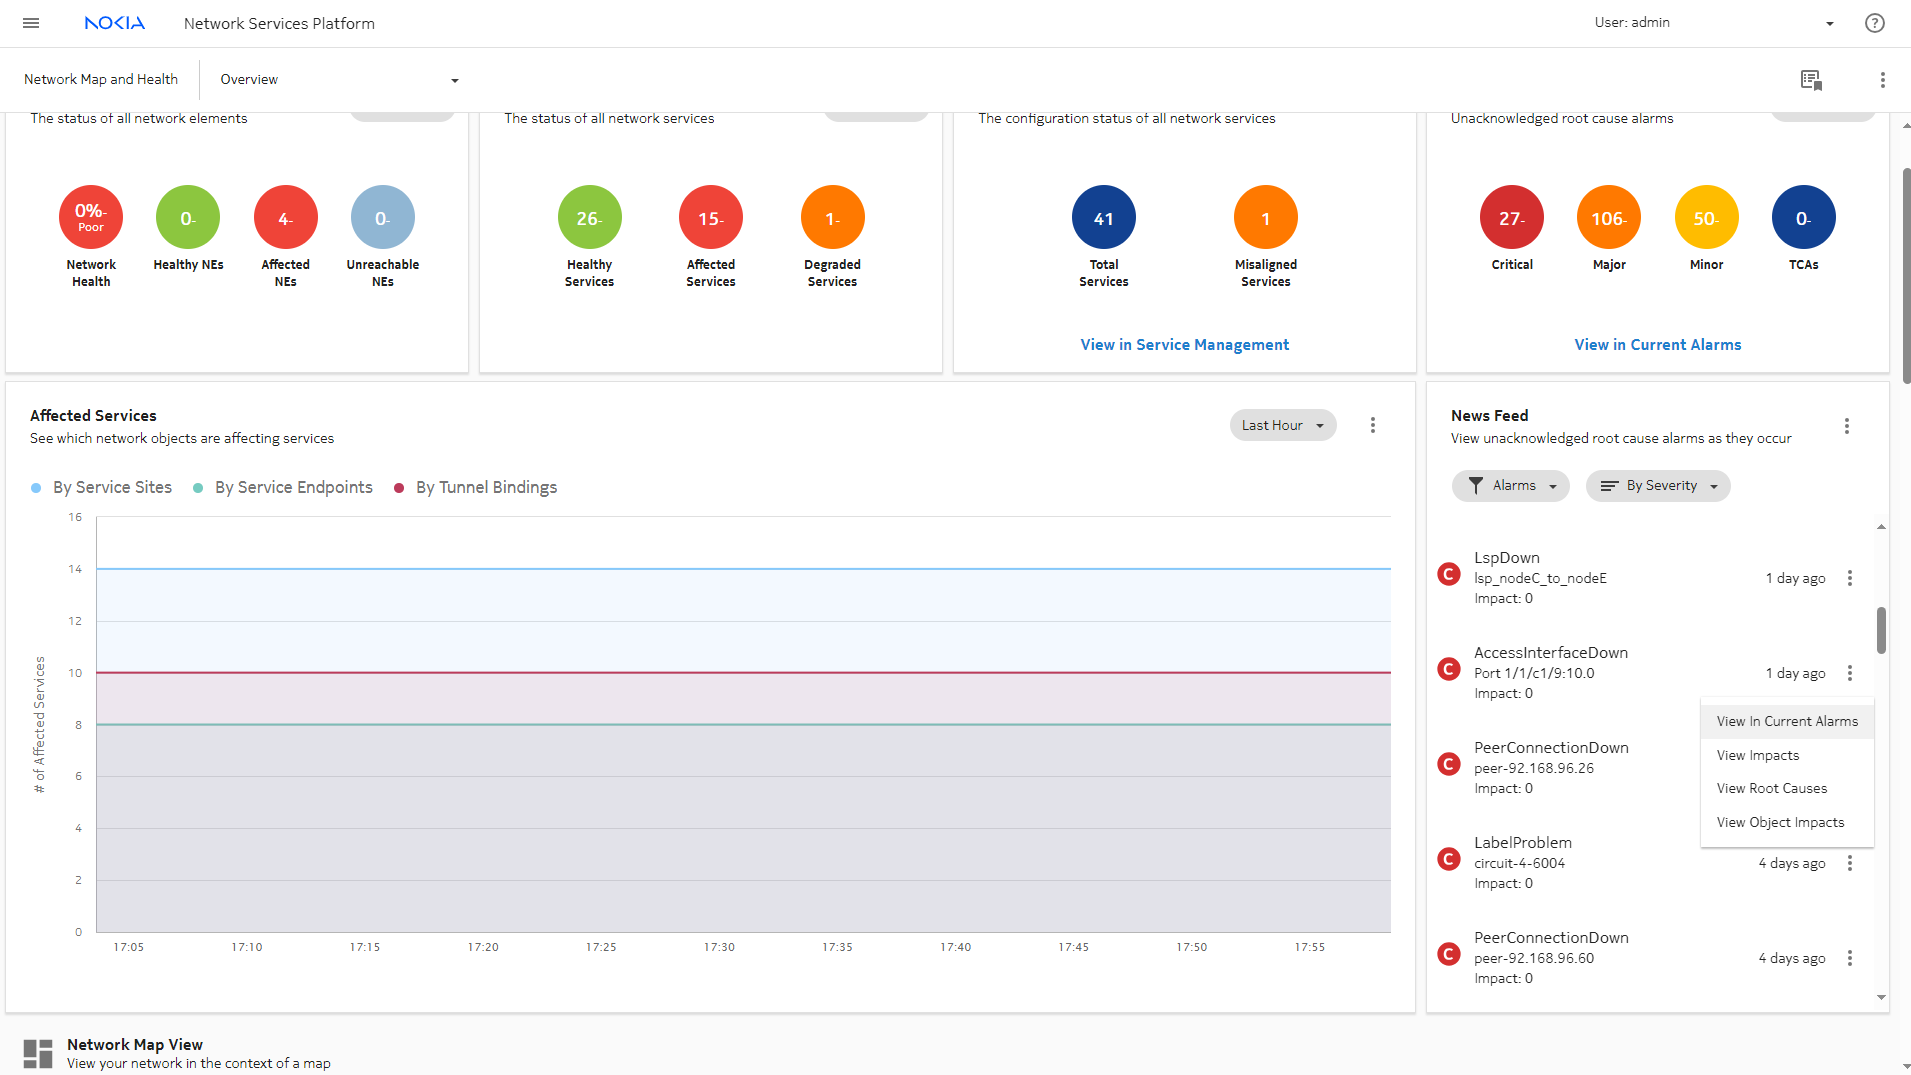Open the Last Hour time range dropdown

click(x=1283, y=425)
